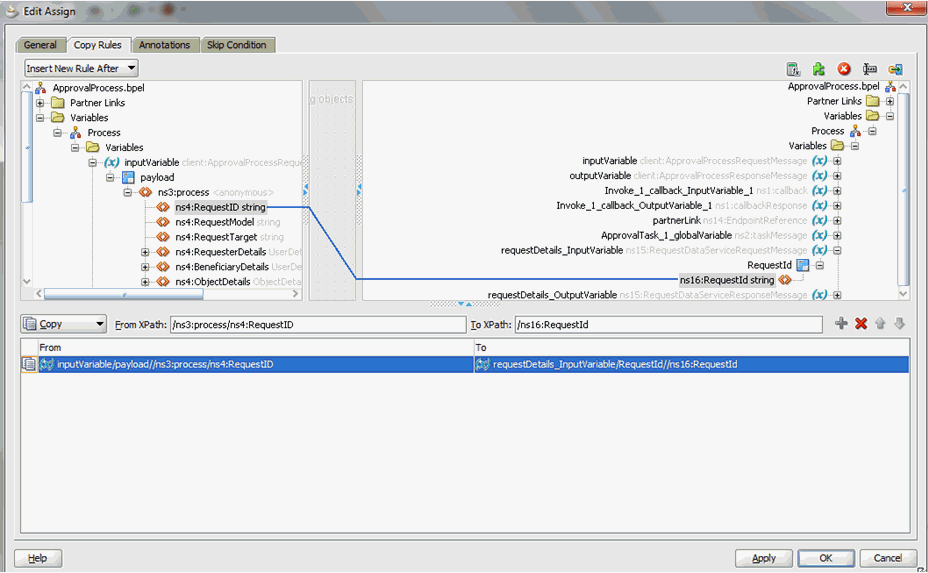This screenshot has width=928, height=573.
Task: Expand Partner Links in left tree
Action: point(40,103)
